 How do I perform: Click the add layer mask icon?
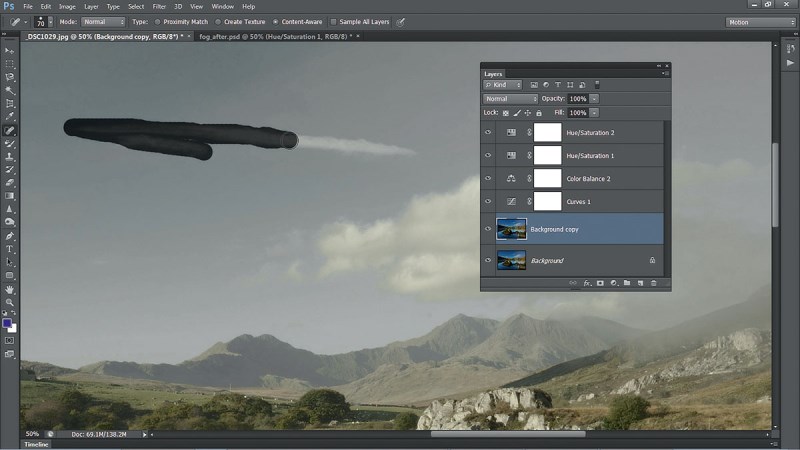[600, 283]
